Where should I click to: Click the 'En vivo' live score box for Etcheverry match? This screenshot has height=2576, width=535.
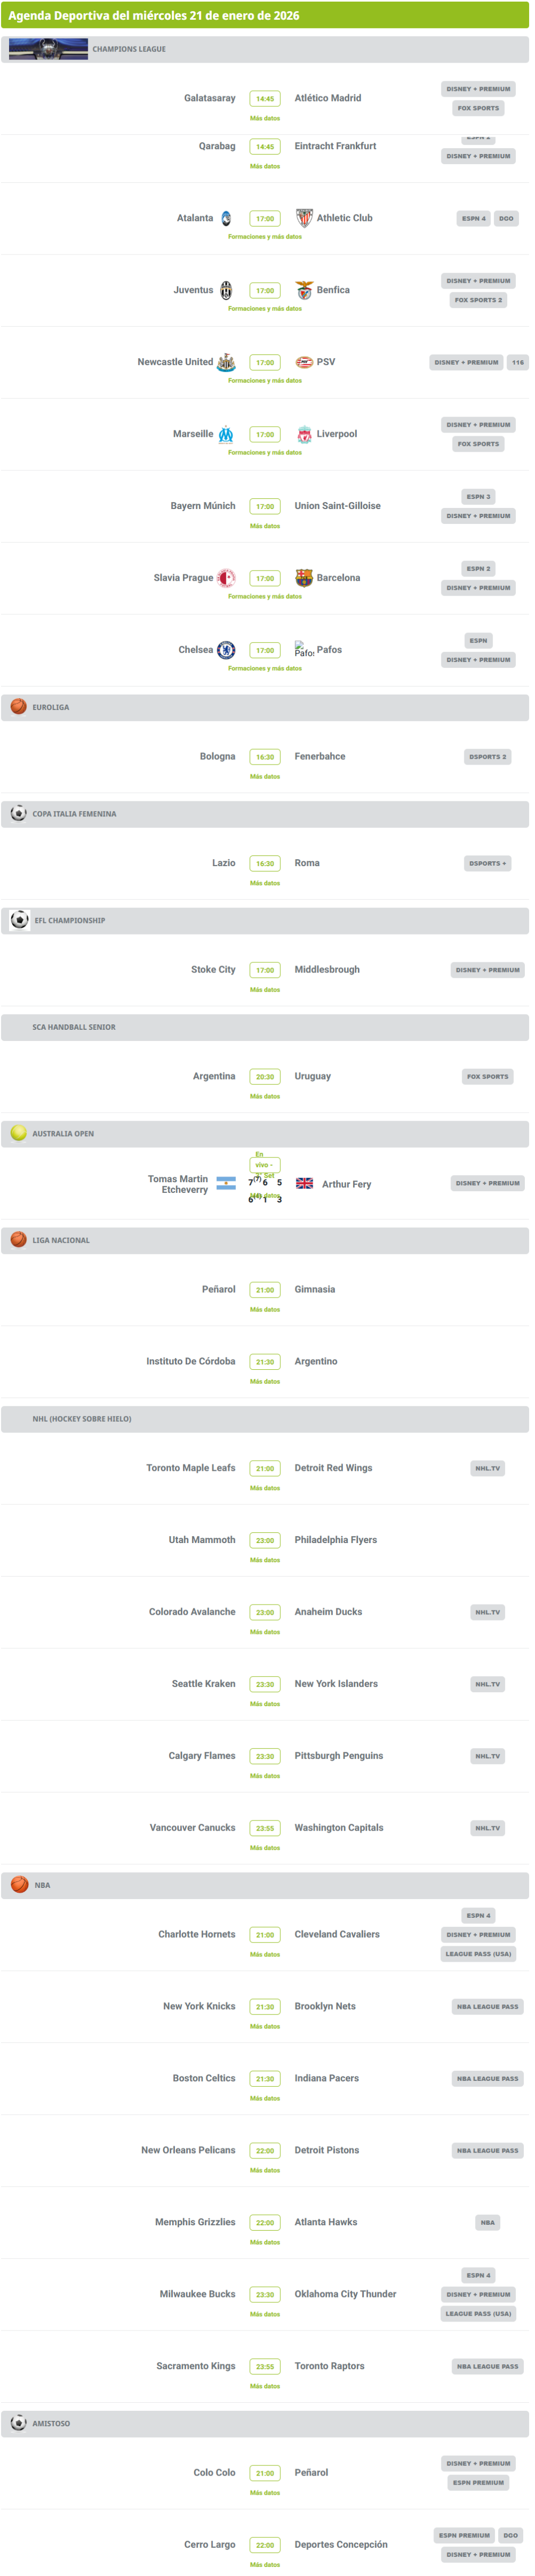(264, 1164)
